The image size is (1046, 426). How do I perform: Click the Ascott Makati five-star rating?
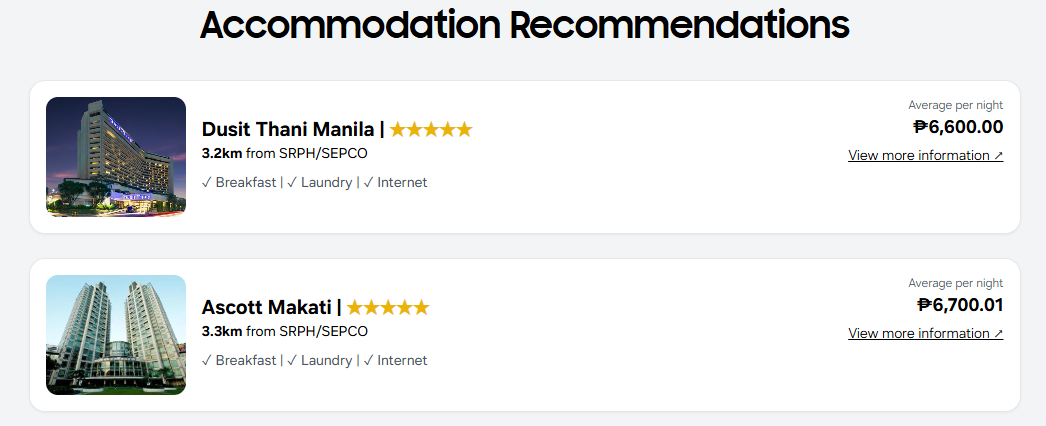coord(388,307)
